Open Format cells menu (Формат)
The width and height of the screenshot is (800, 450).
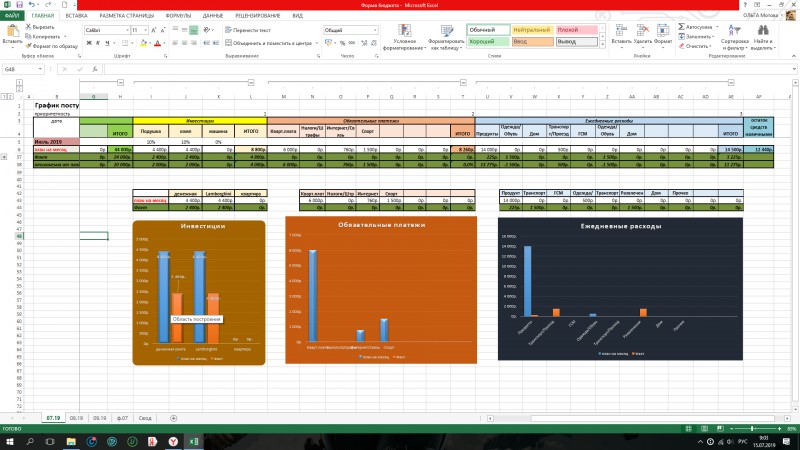(663, 36)
